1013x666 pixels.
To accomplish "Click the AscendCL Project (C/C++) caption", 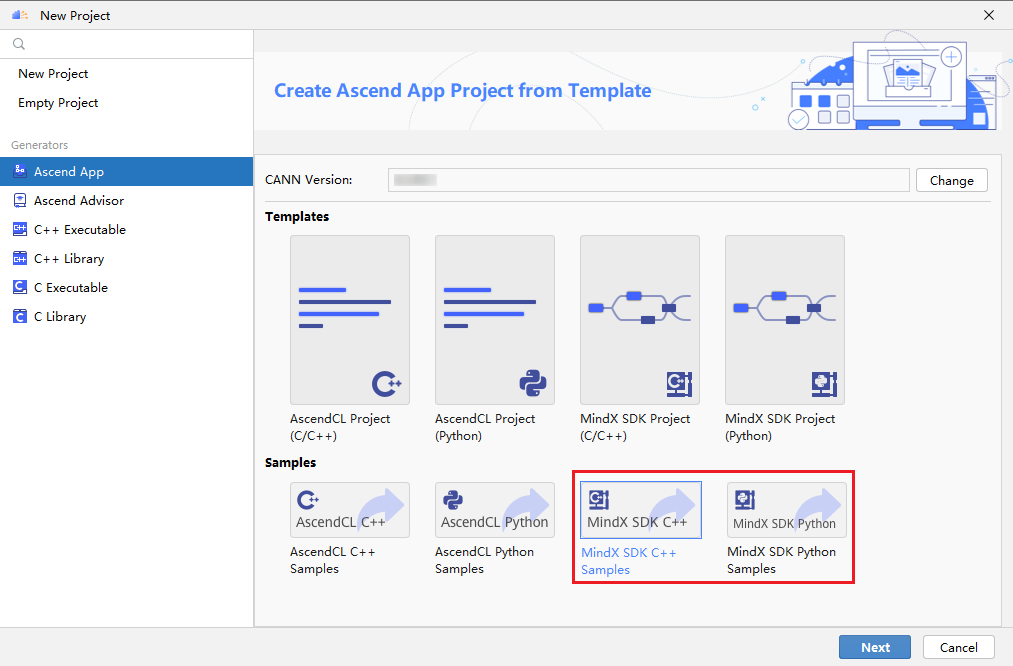I will click(340, 427).
